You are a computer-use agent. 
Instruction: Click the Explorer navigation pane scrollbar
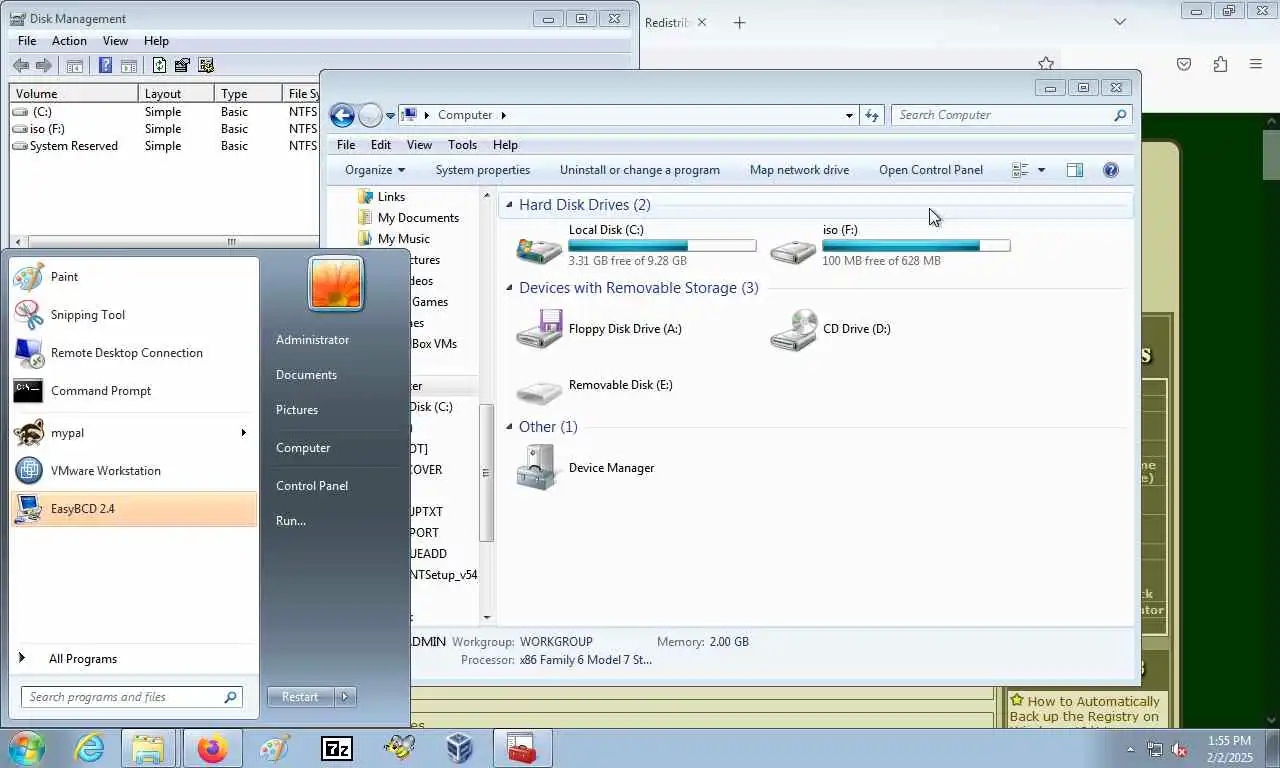(487, 473)
